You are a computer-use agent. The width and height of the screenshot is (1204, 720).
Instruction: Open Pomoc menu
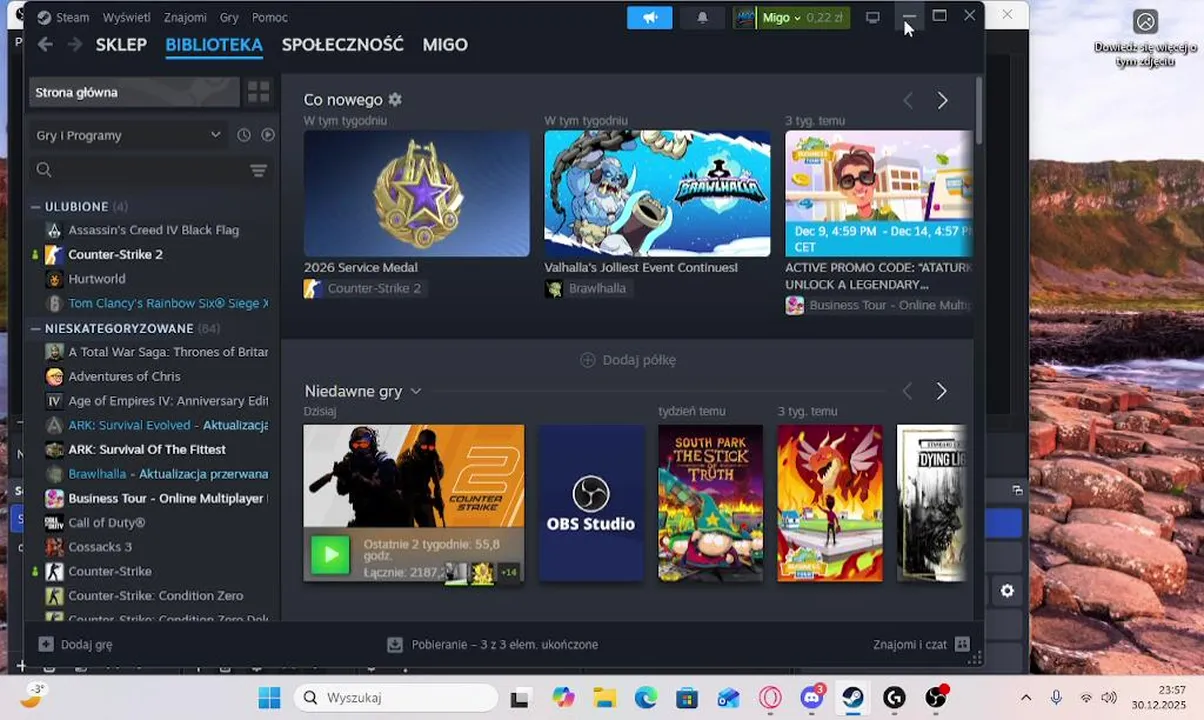270,17
